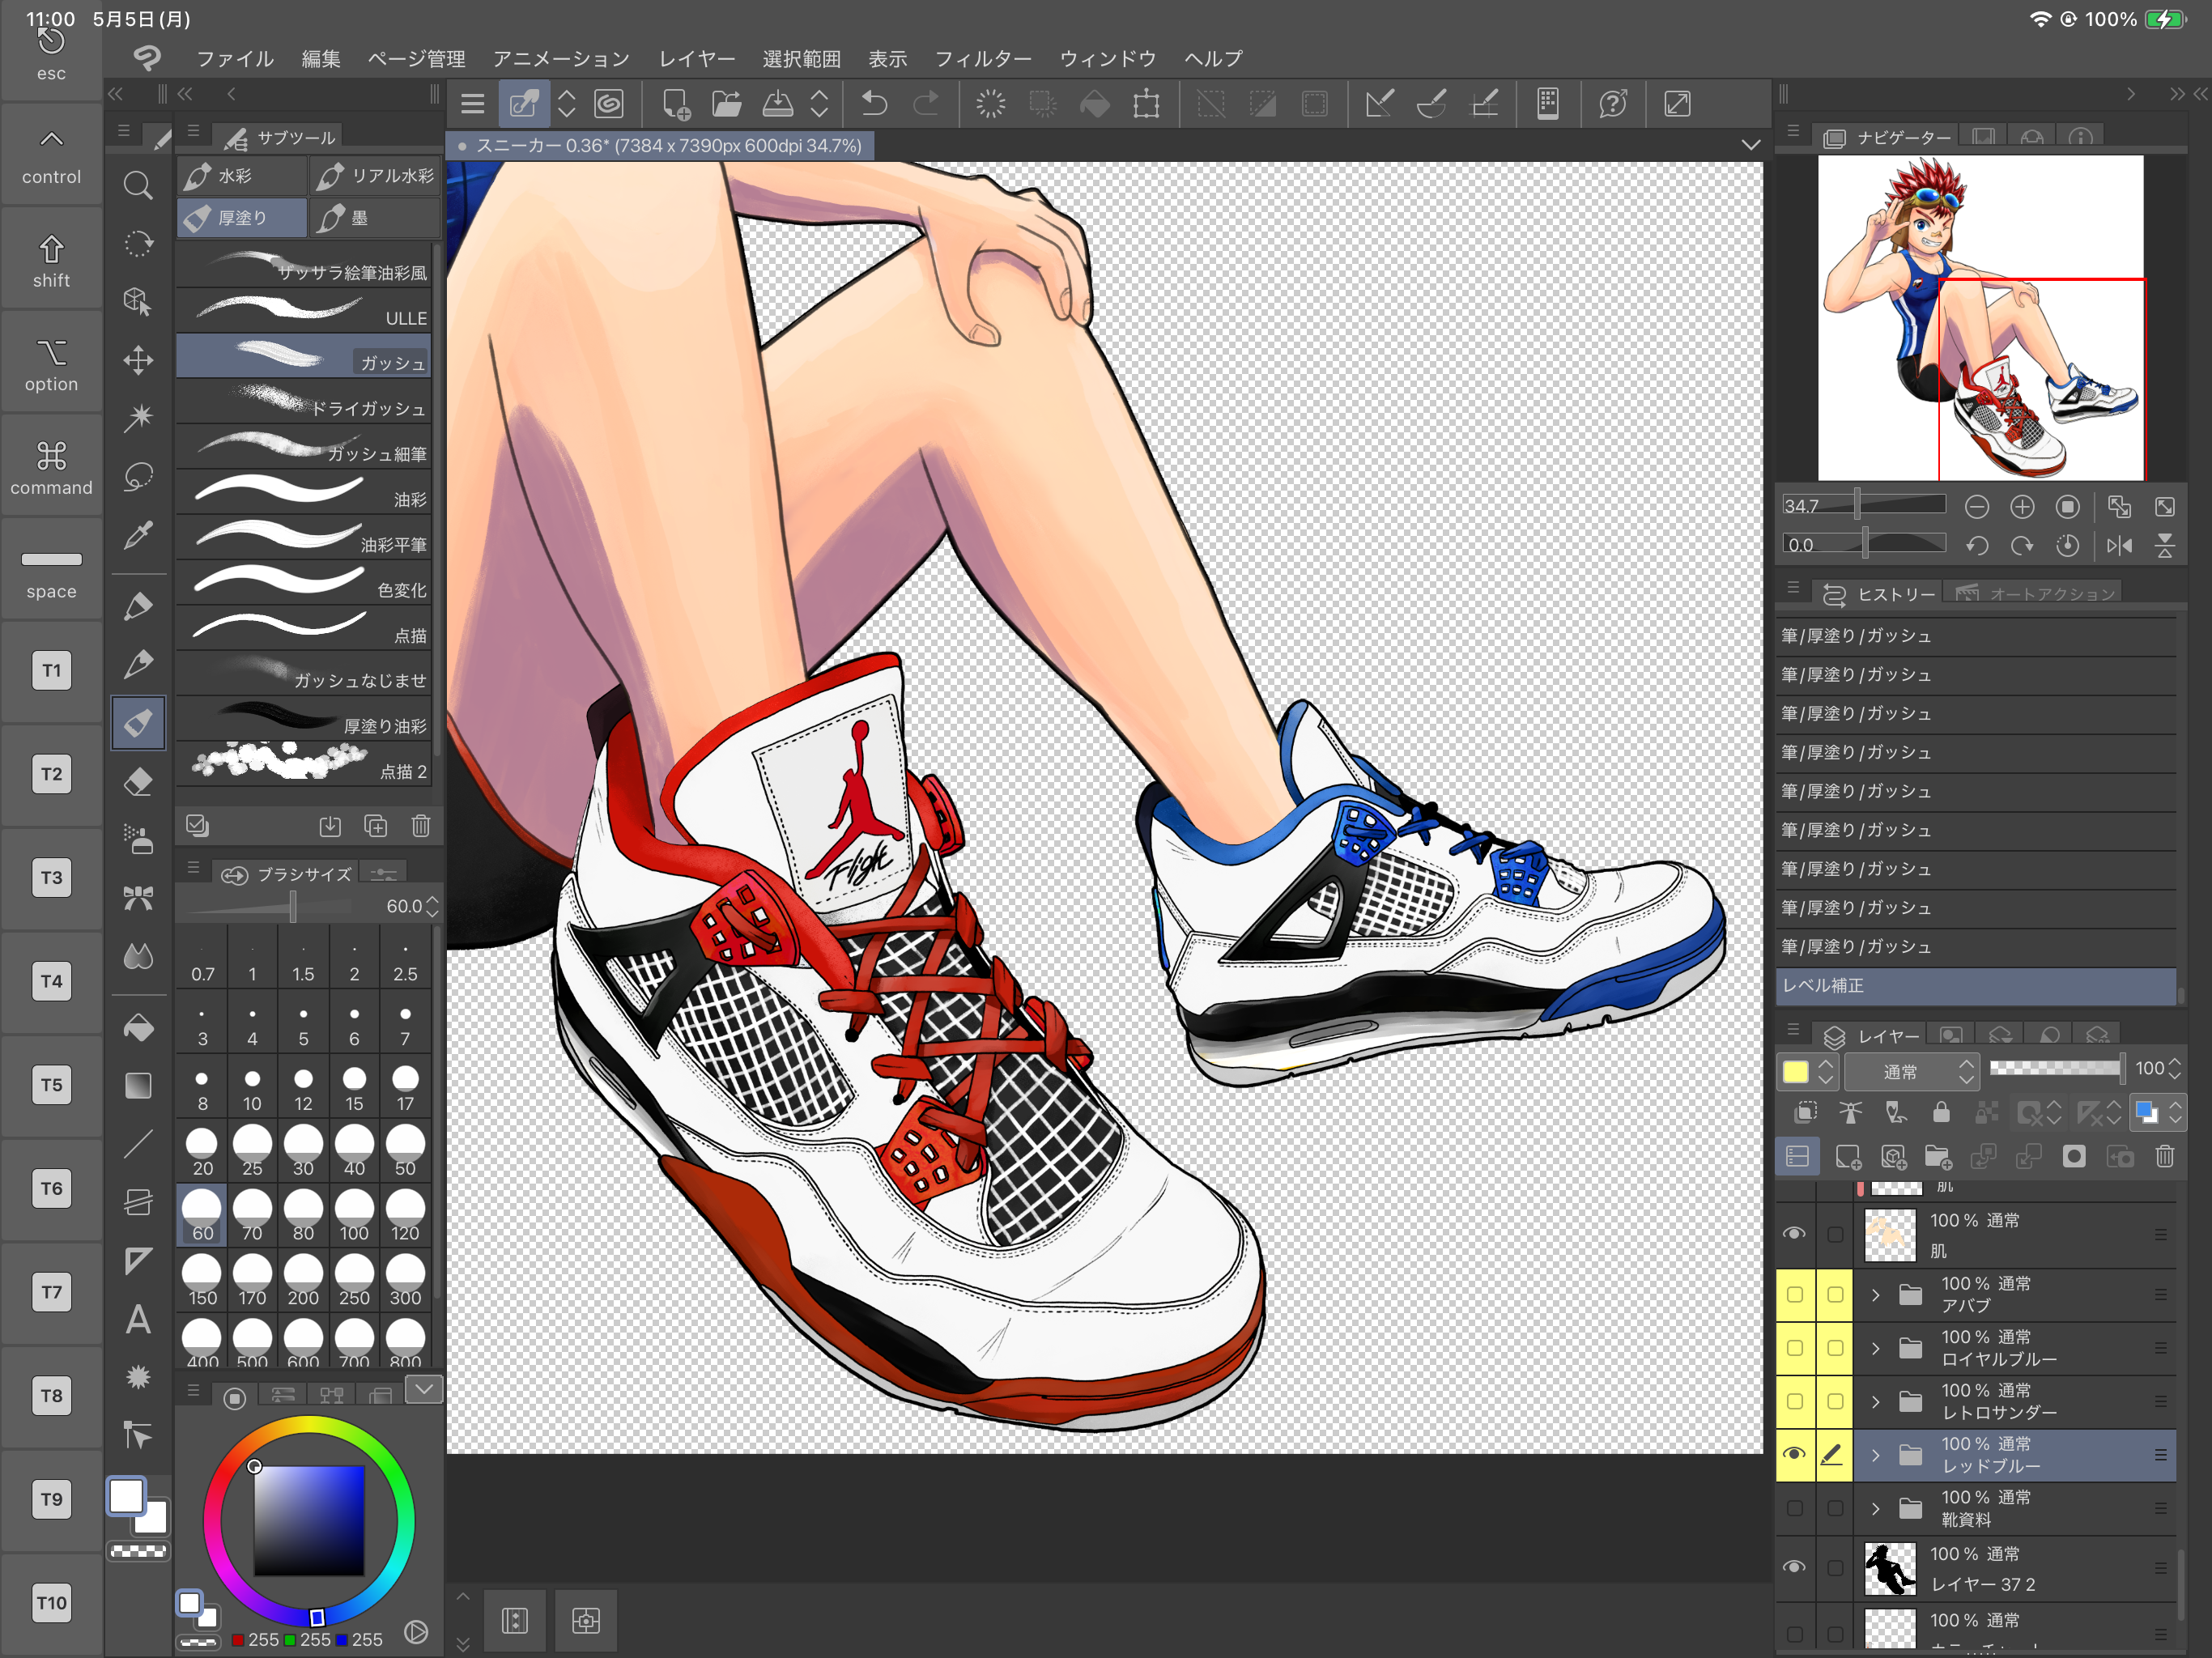Open the レイヤー menu
Image resolution: width=2212 pixels, height=1658 pixels.
tap(697, 58)
